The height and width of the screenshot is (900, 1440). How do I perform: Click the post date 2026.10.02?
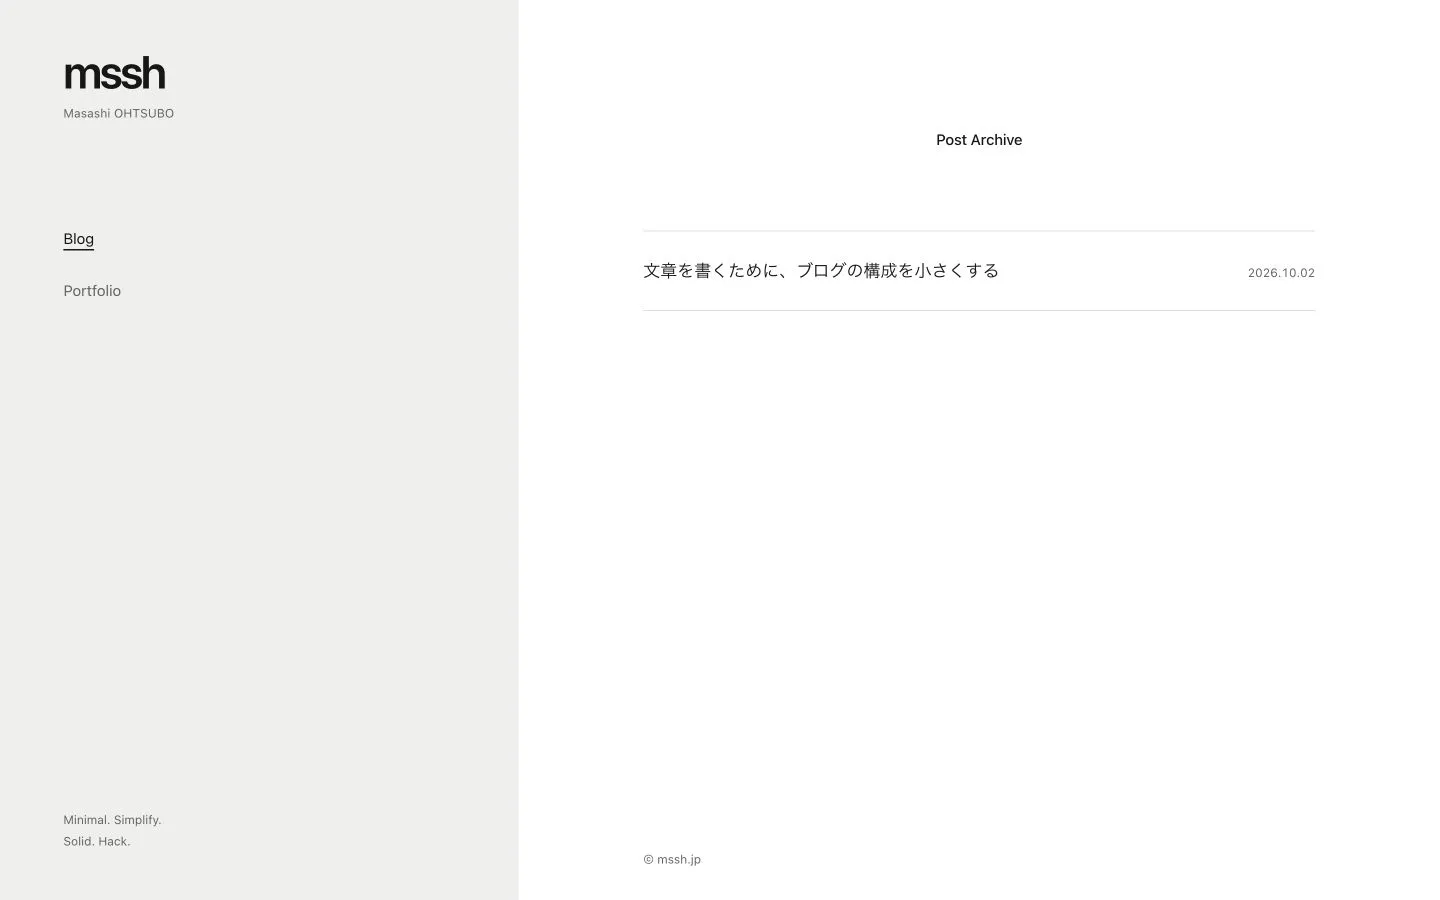(1281, 273)
